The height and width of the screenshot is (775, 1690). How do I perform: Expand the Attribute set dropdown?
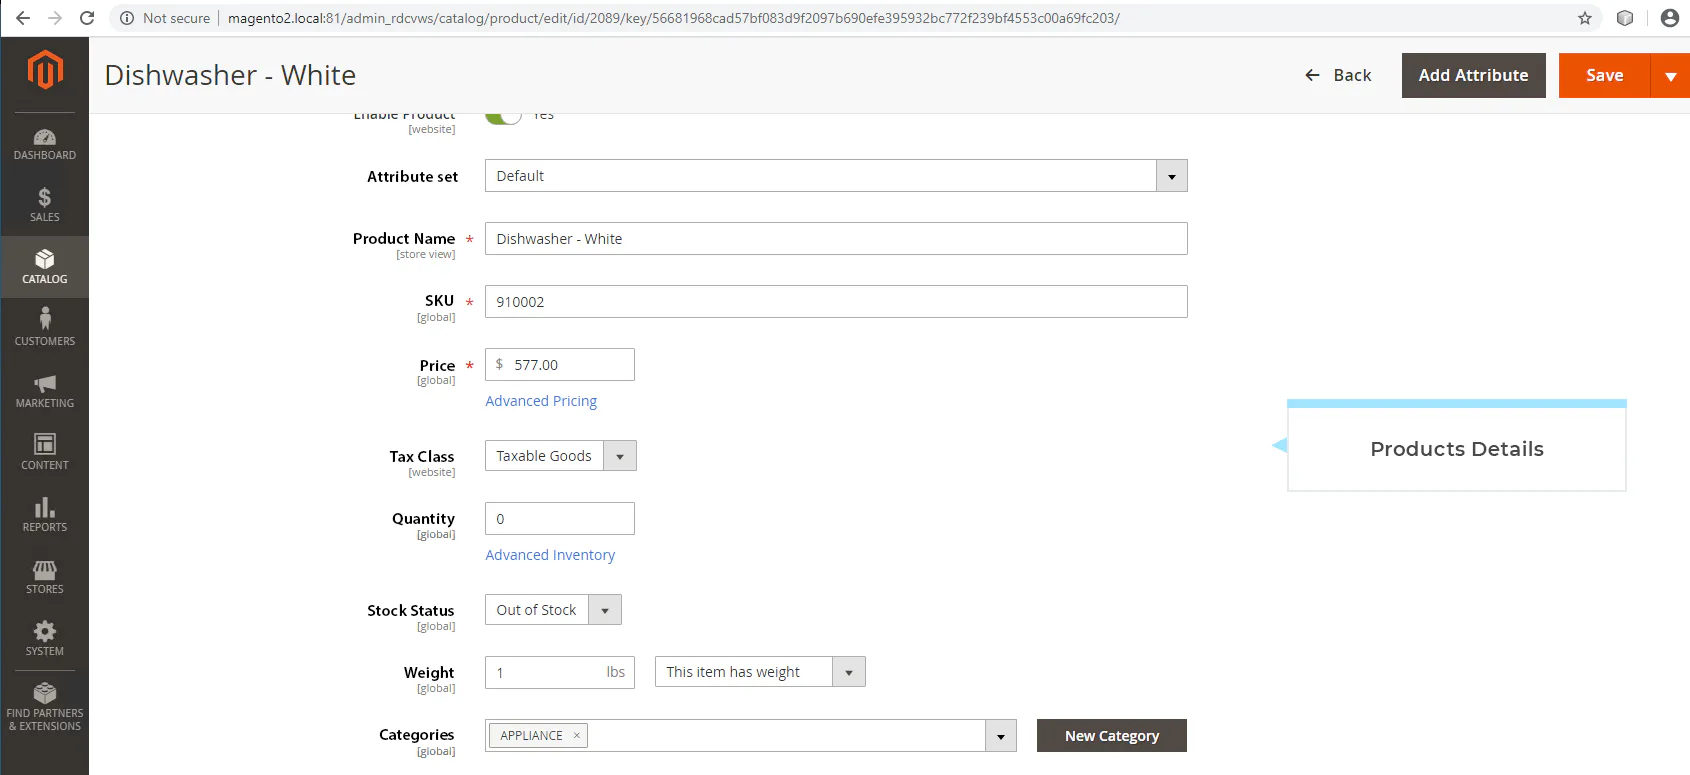pyautogui.click(x=1172, y=176)
